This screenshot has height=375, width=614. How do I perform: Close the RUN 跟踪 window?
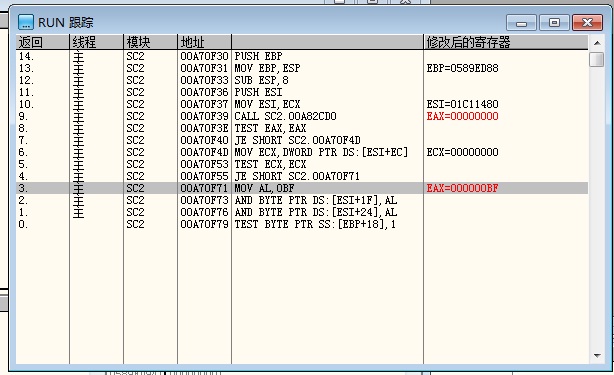(587, 23)
